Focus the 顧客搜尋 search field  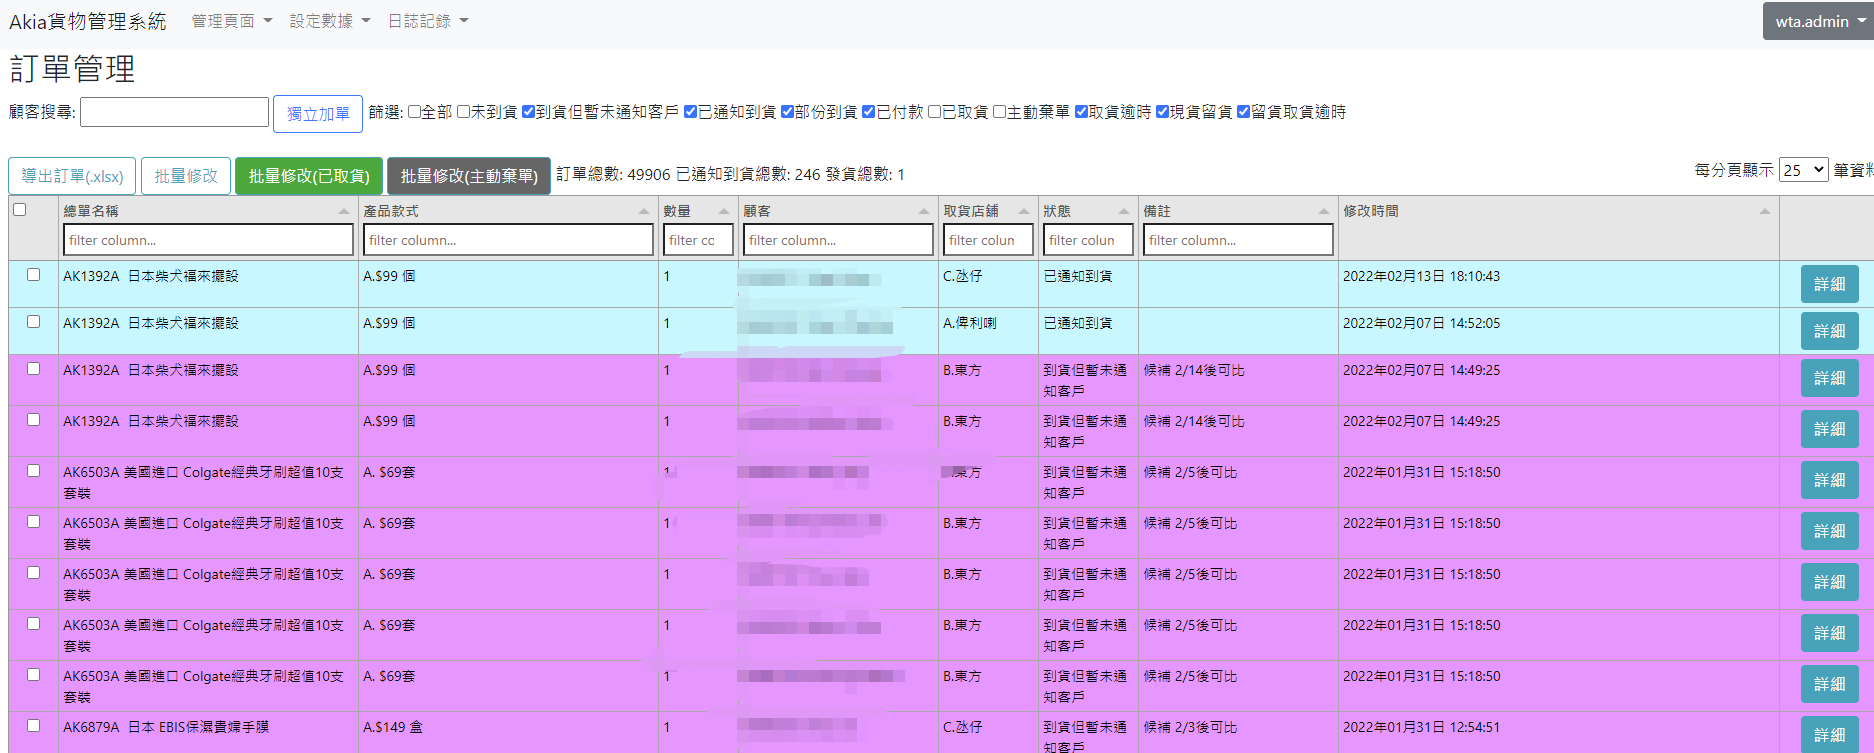click(174, 112)
